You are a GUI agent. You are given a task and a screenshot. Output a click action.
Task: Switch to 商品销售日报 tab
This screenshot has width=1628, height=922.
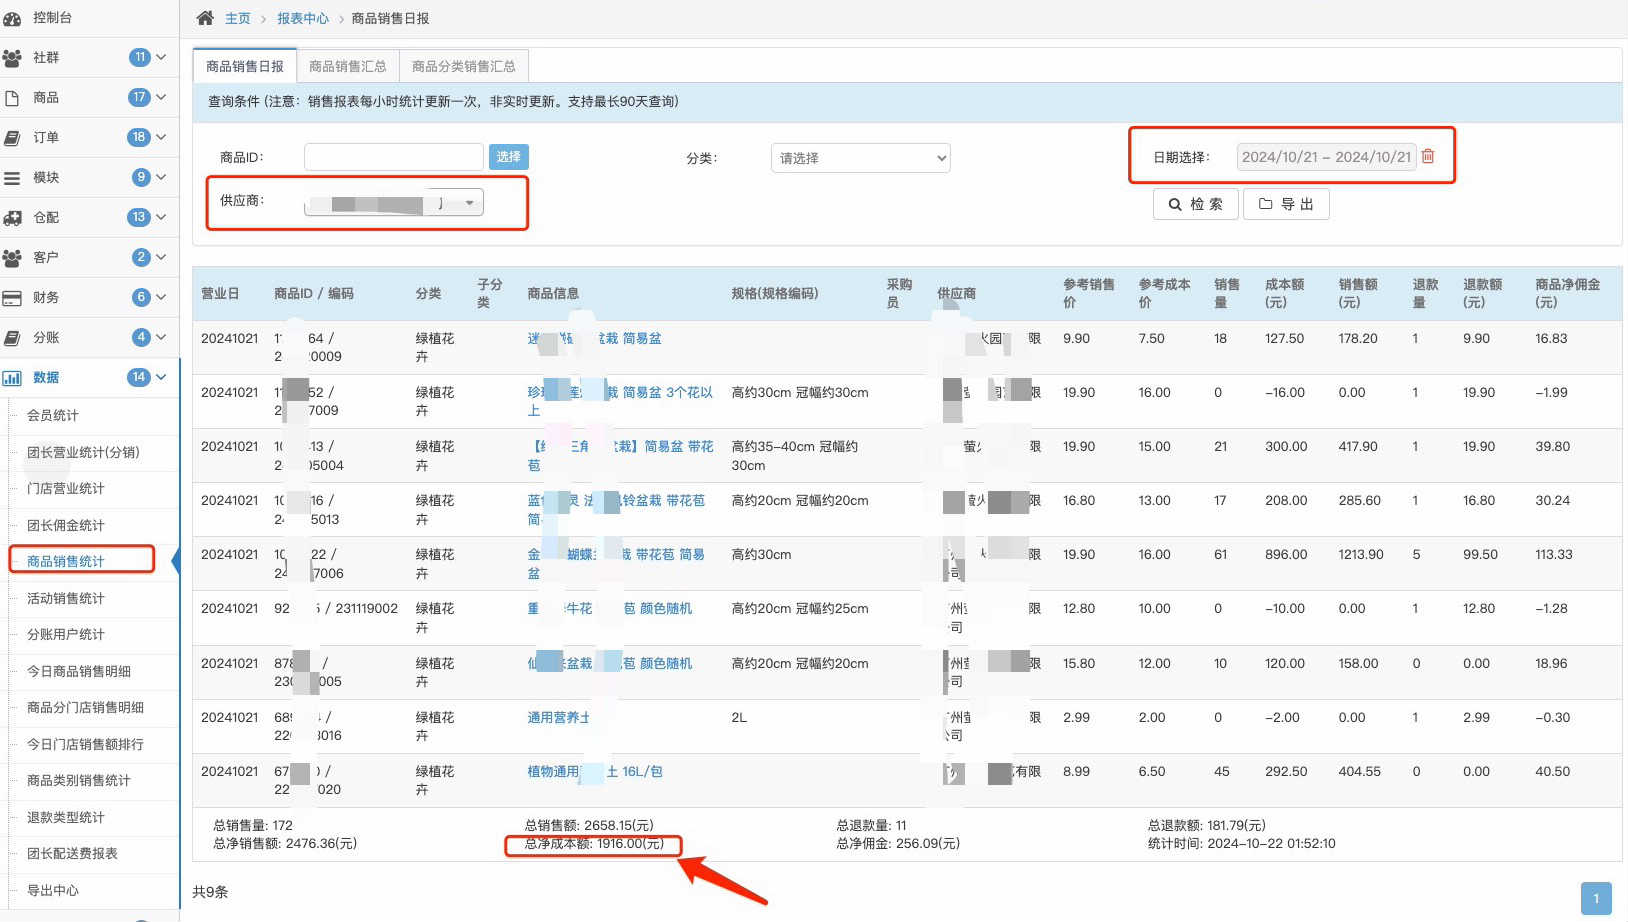[x=245, y=66]
